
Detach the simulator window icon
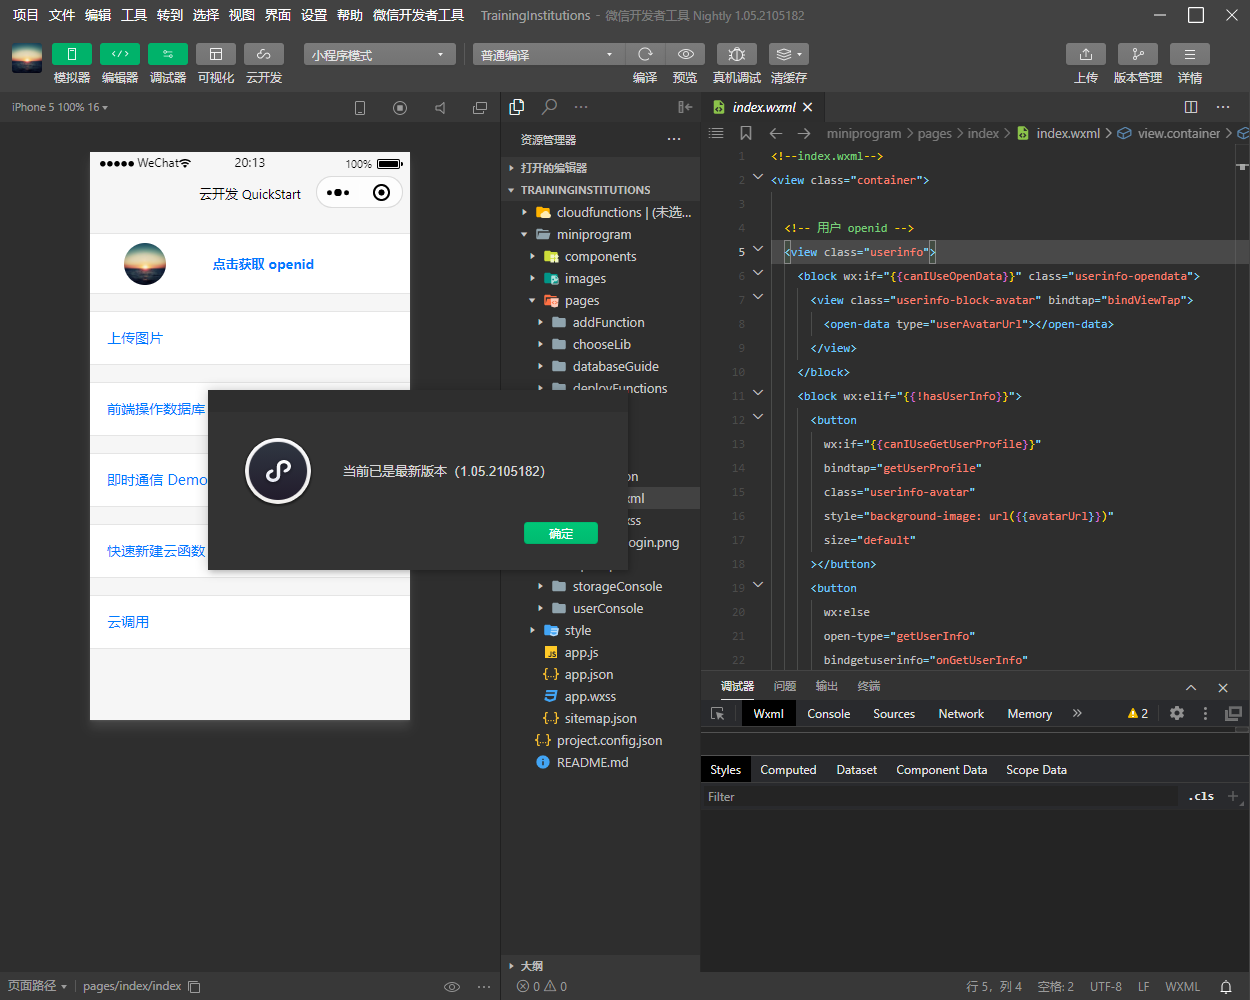[480, 108]
